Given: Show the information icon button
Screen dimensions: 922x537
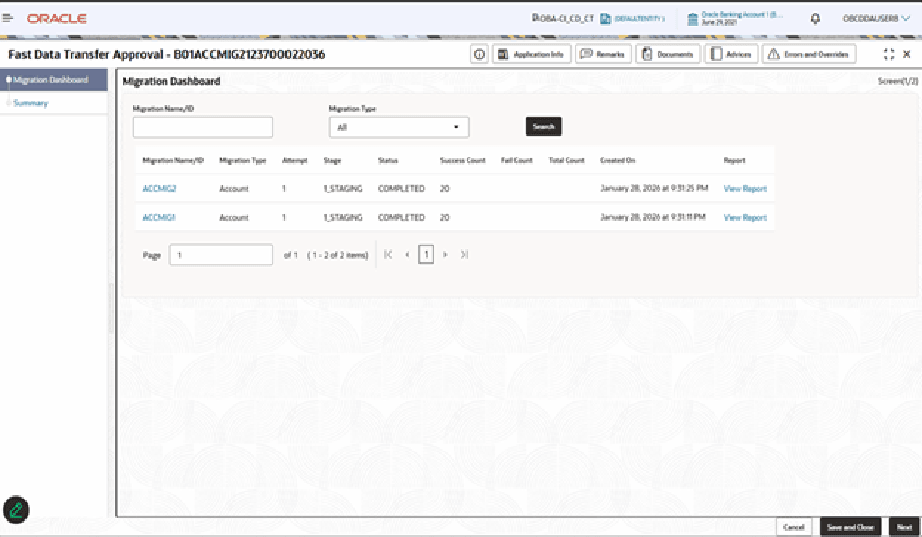Looking at the screenshot, I should click(x=479, y=54).
